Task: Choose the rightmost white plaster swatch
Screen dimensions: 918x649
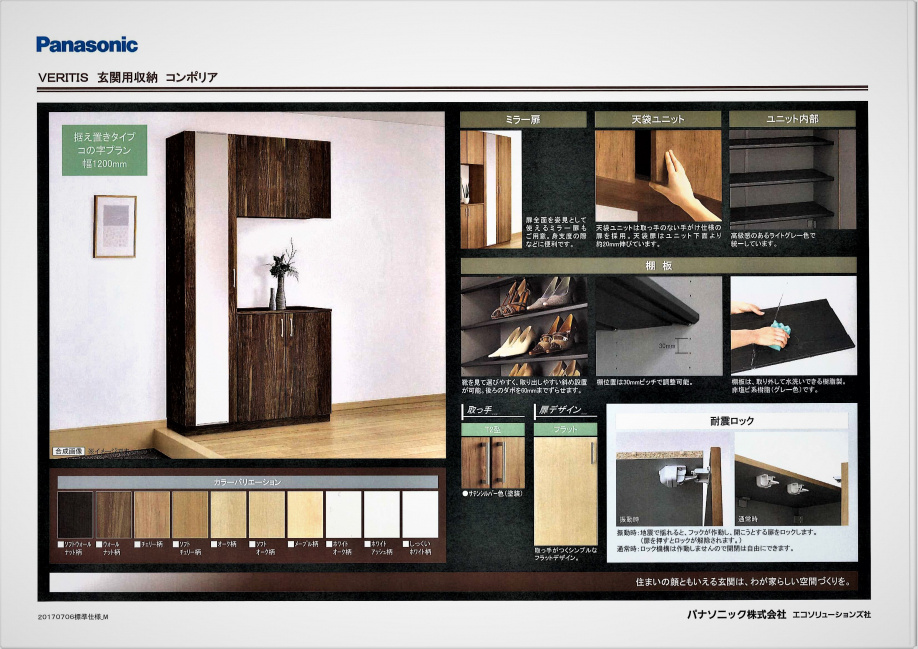Action: (x=419, y=514)
